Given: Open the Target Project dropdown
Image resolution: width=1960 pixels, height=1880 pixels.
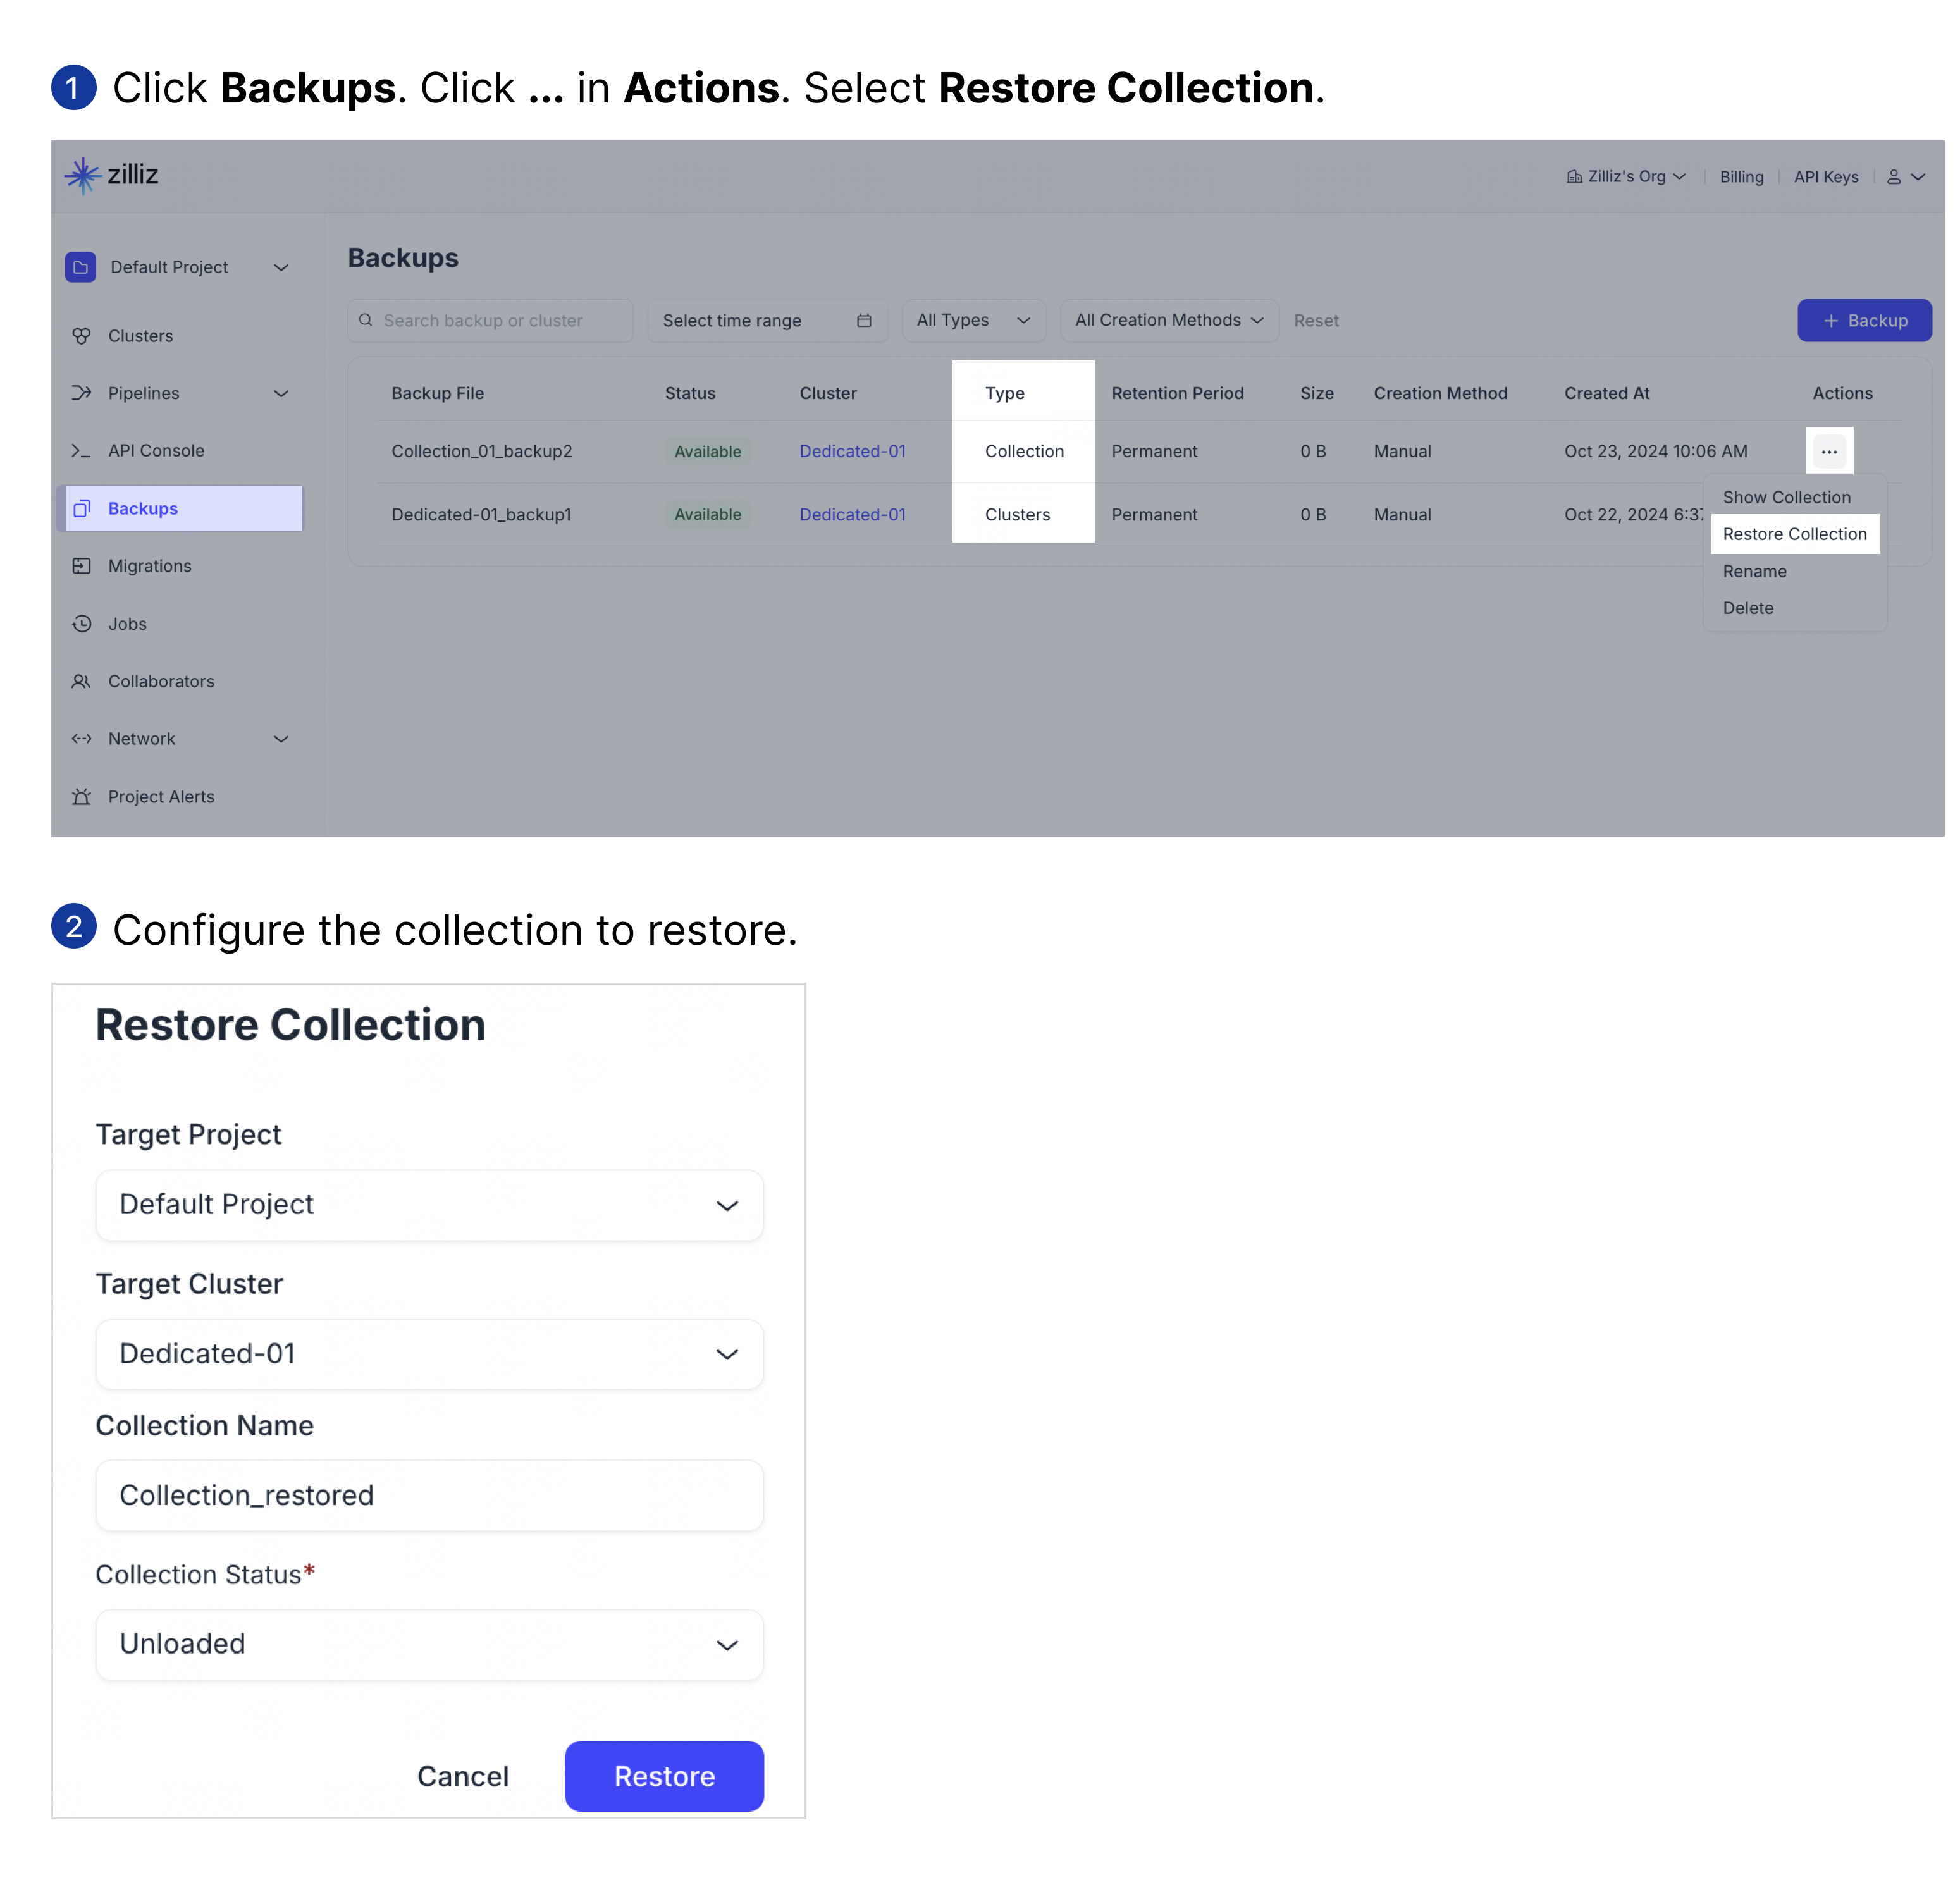Looking at the screenshot, I should (429, 1205).
